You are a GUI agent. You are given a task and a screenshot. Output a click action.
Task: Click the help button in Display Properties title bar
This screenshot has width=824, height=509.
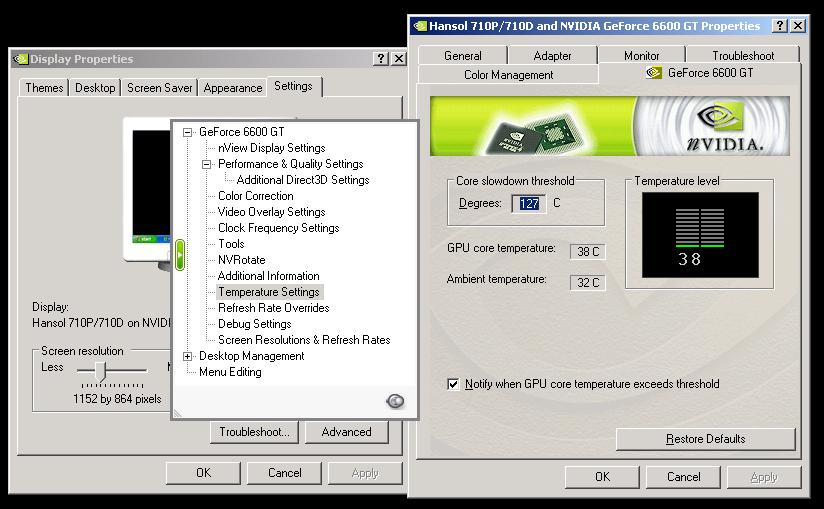(380, 58)
